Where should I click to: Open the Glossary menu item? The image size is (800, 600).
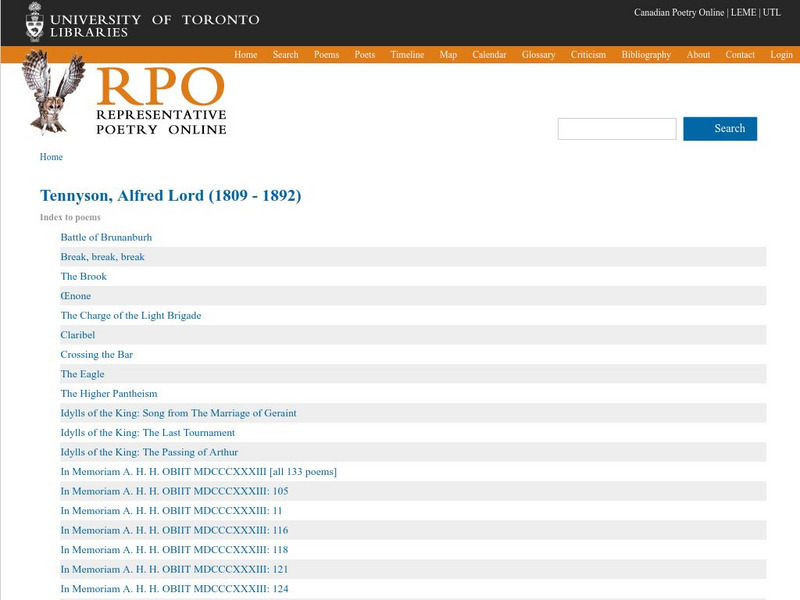tap(538, 55)
